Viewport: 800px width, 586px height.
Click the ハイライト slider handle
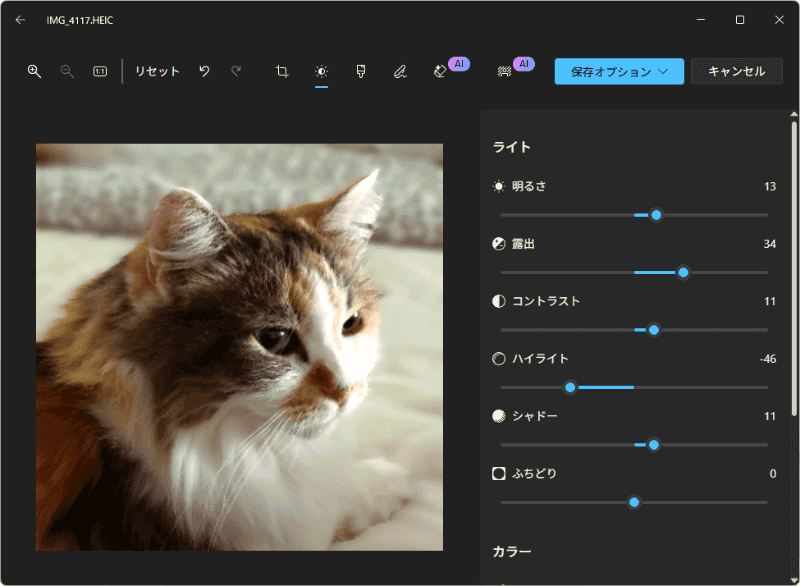pos(570,387)
